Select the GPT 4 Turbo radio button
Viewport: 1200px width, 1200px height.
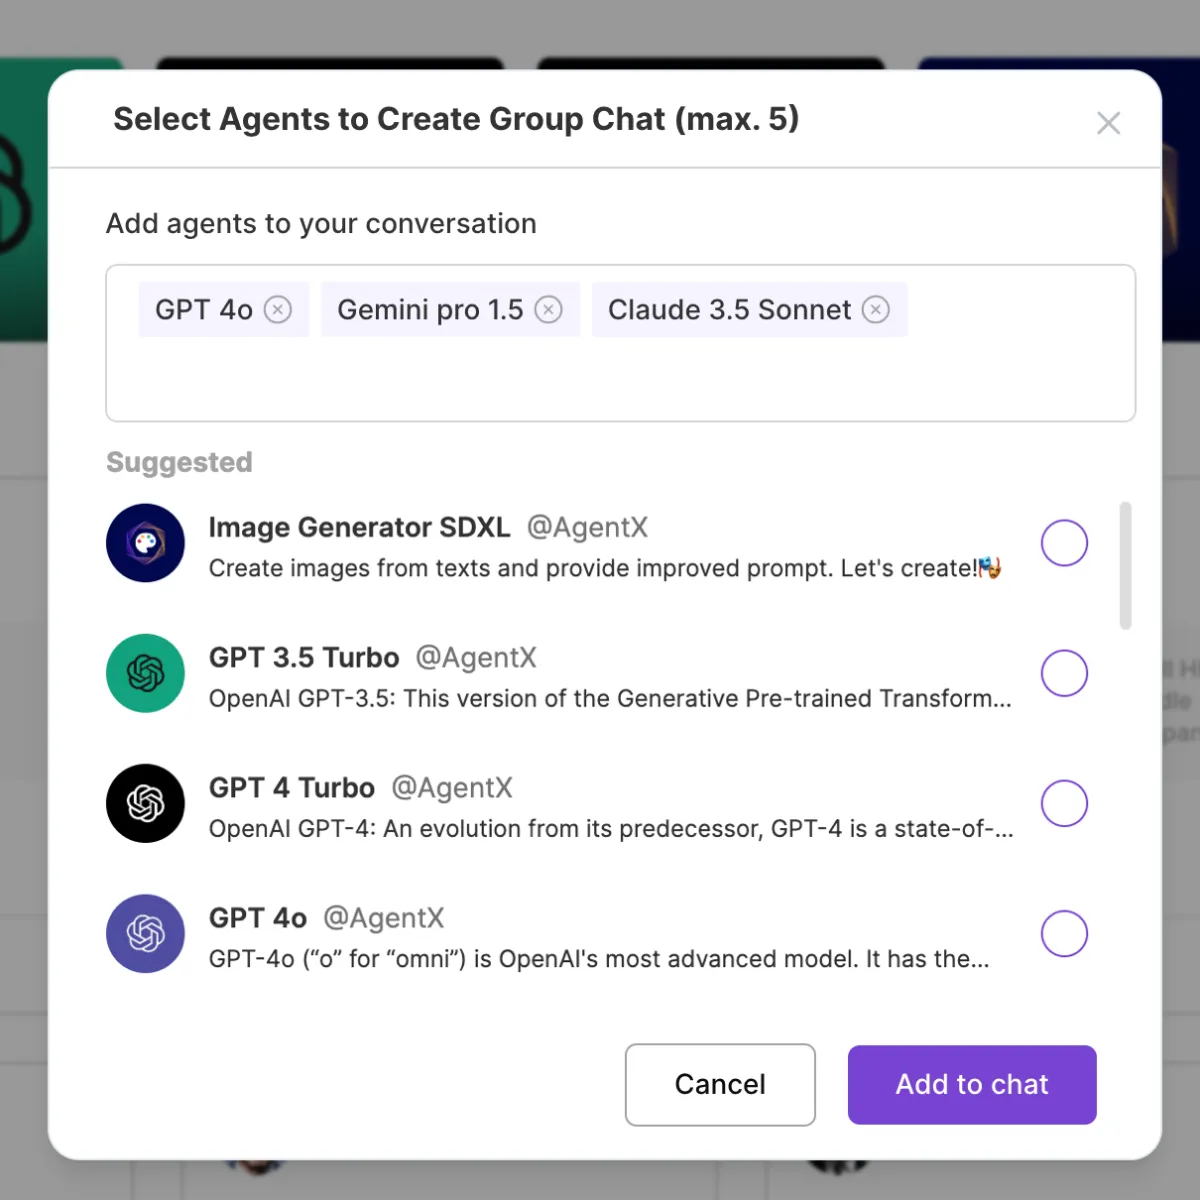[1064, 803]
